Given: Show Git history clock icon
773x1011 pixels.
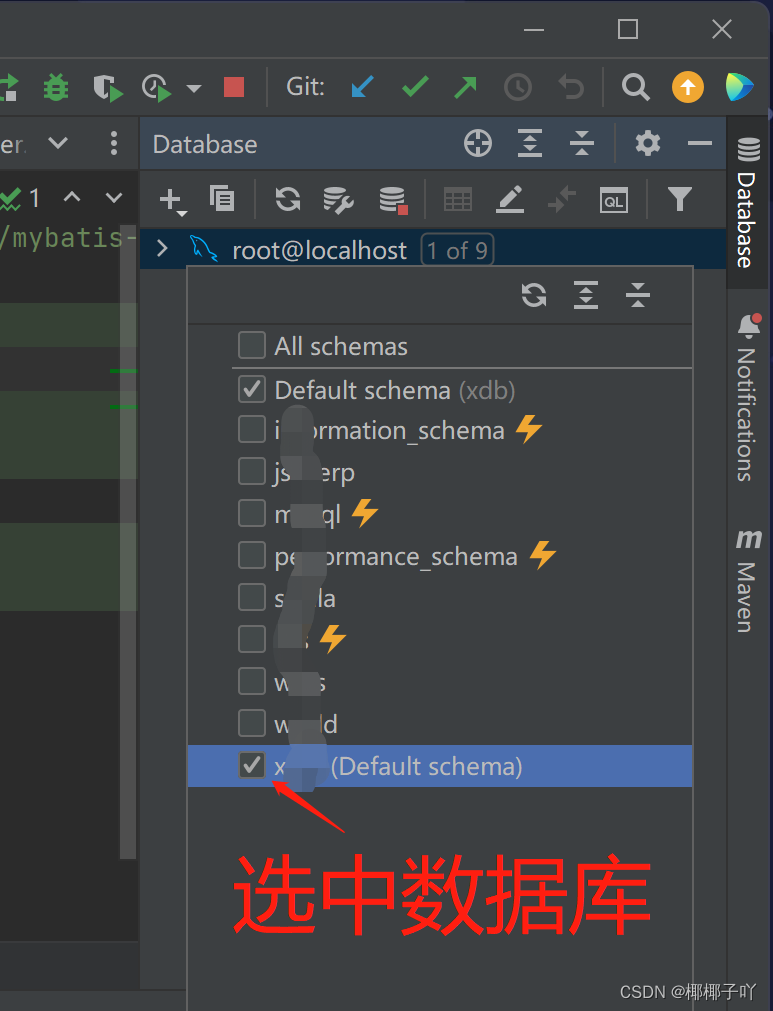Looking at the screenshot, I should pyautogui.click(x=518, y=87).
